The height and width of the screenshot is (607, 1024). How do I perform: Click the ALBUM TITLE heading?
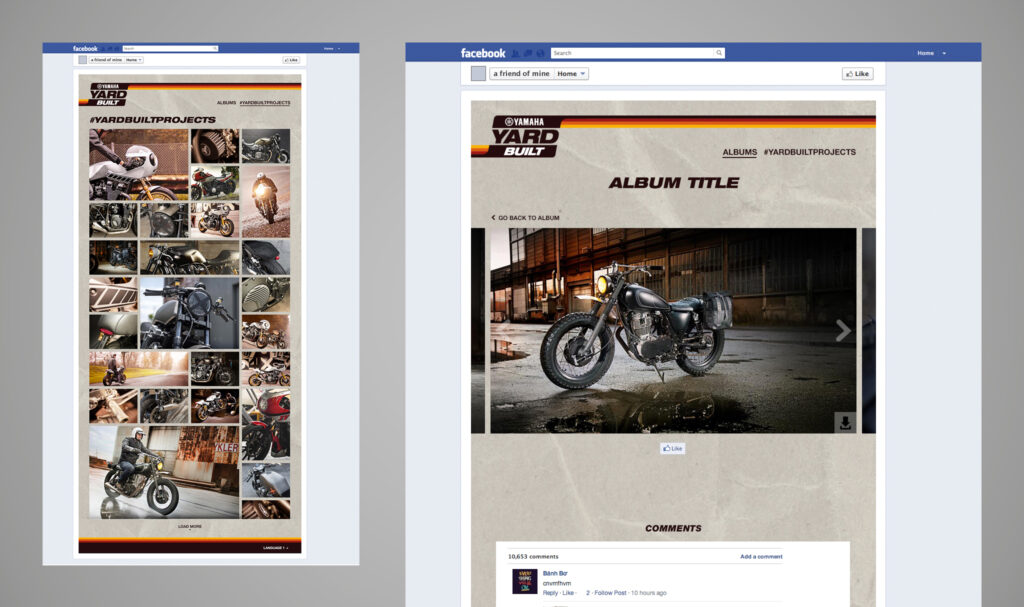point(673,183)
